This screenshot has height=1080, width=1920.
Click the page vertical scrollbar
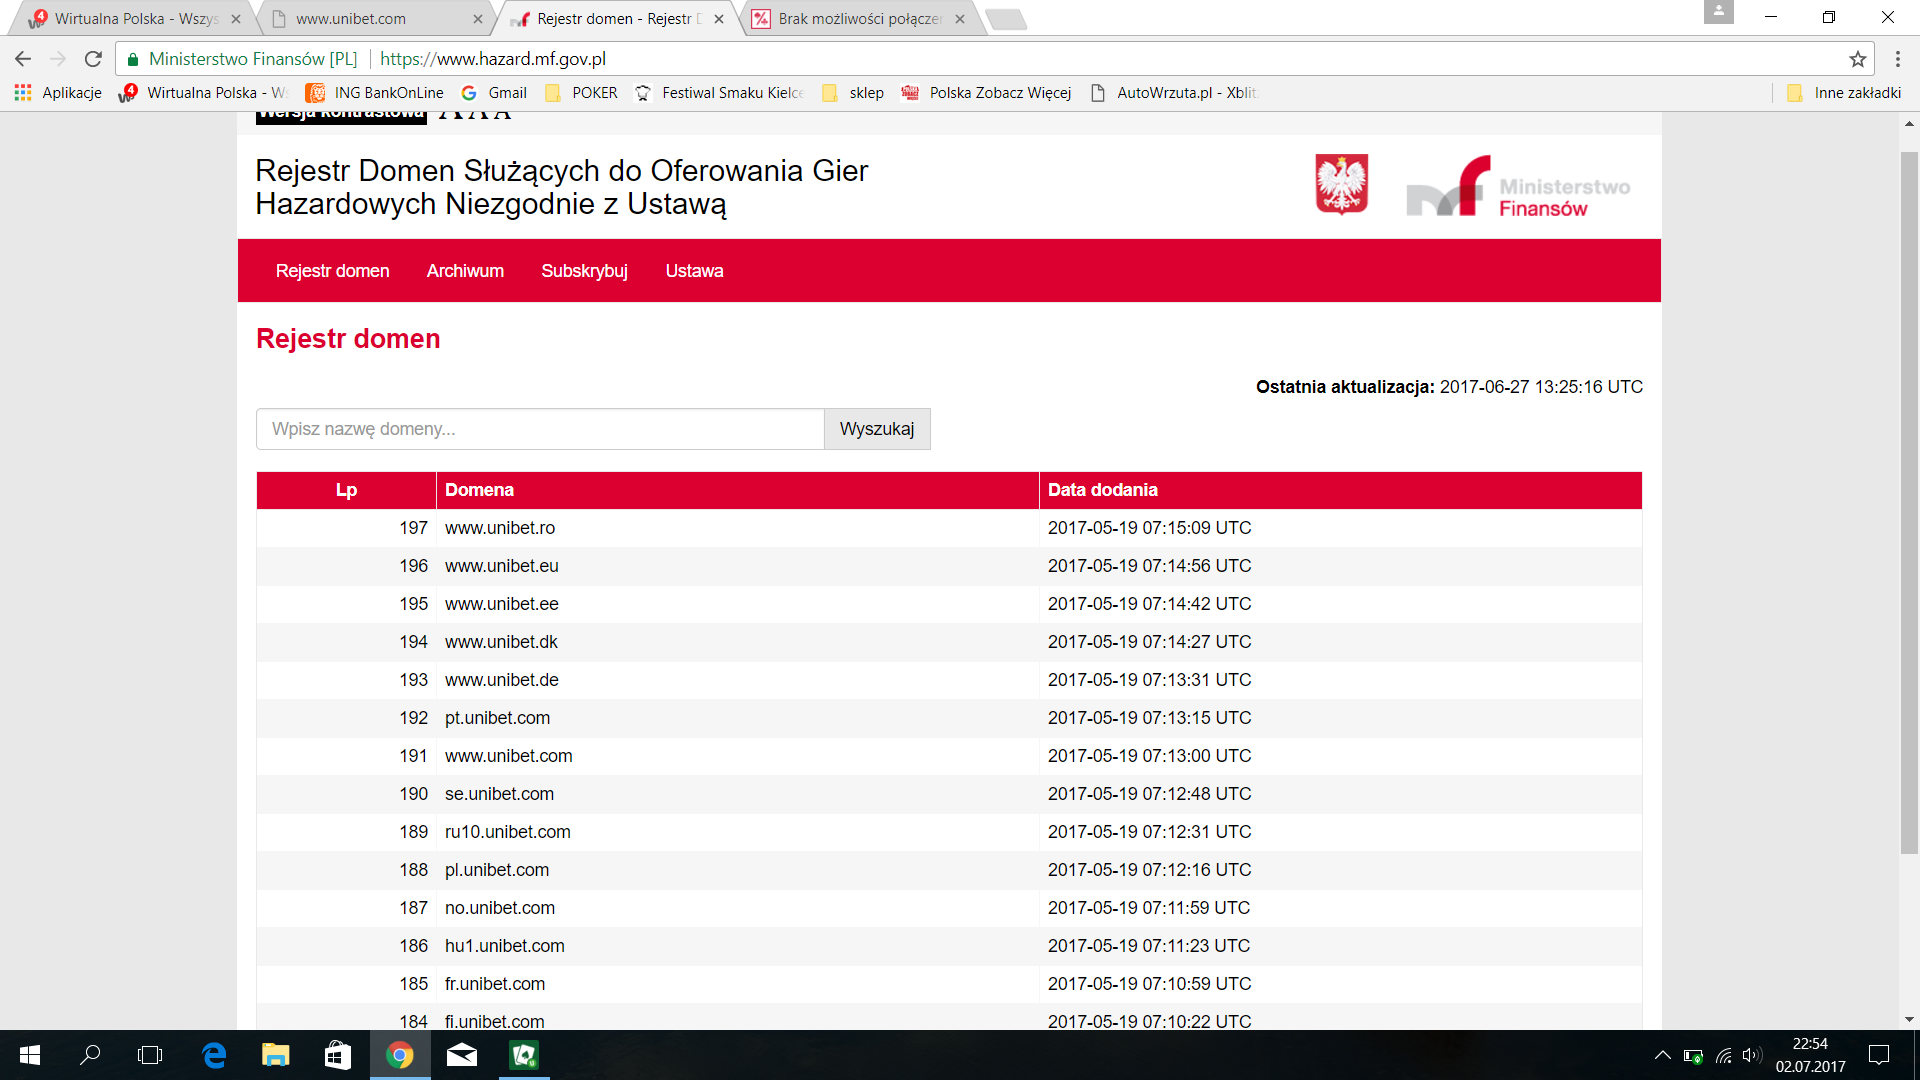pyautogui.click(x=1909, y=502)
